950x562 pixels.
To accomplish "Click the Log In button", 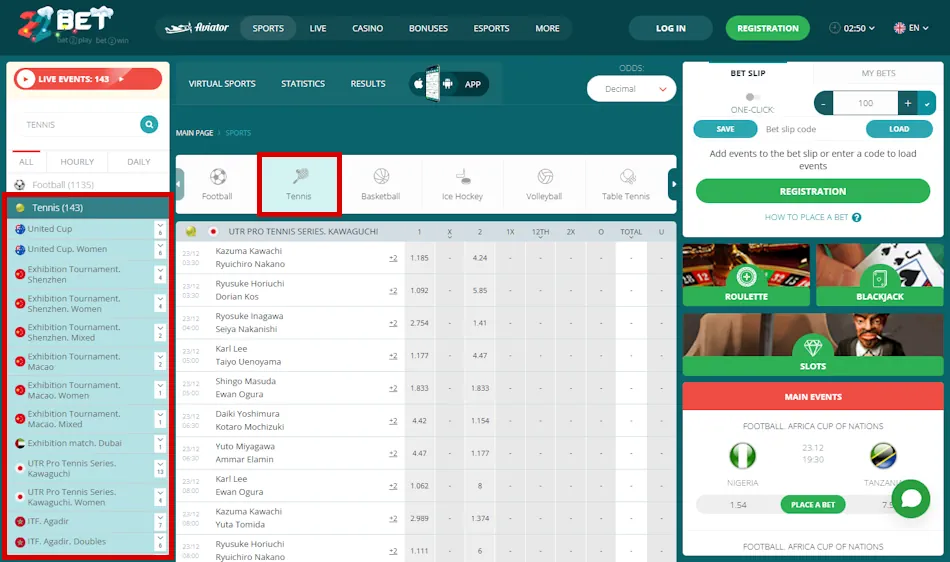I will tap(671, 28).
